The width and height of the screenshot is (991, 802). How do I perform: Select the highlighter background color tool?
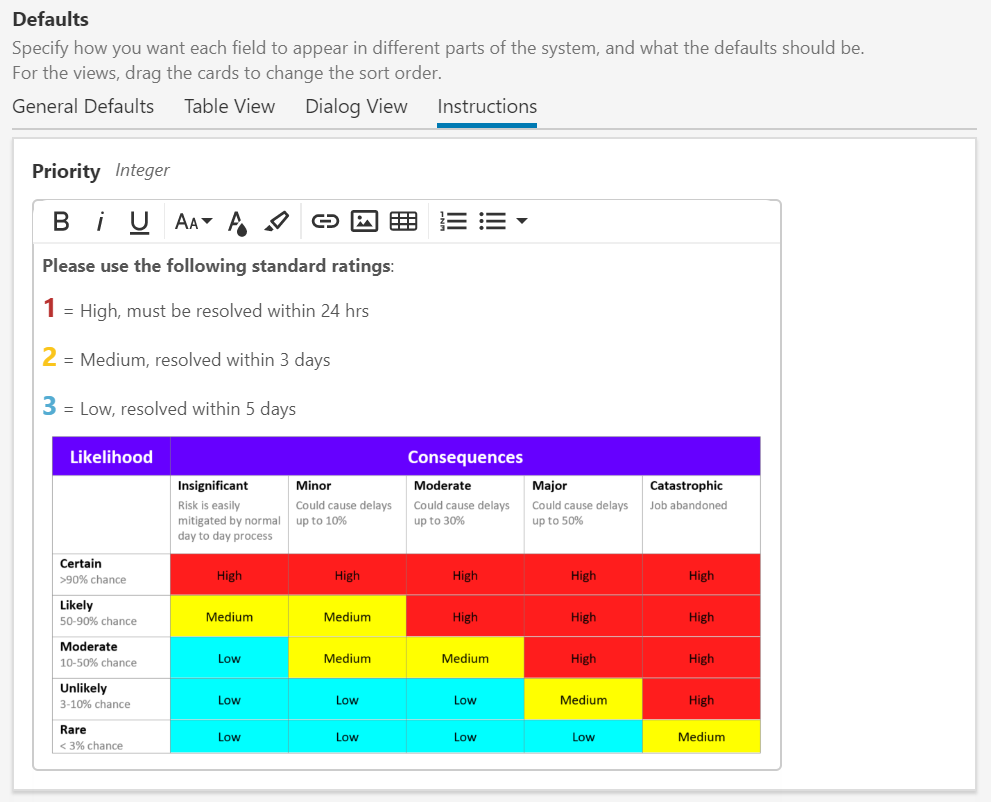pyautogui.click(x=277, y=221)
